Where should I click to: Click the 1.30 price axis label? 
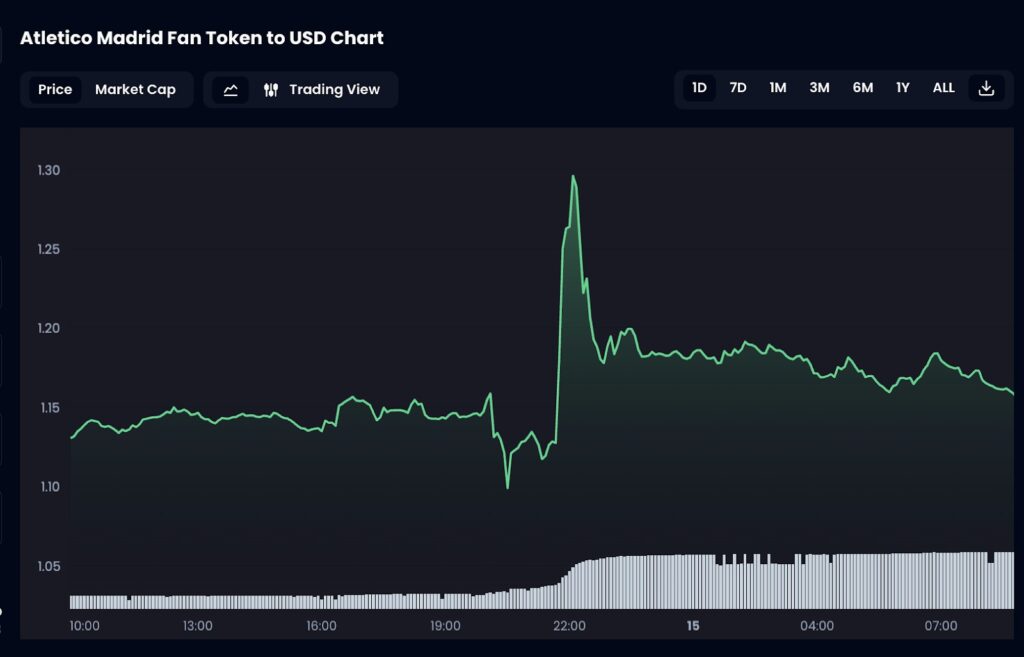pos(50,170)
